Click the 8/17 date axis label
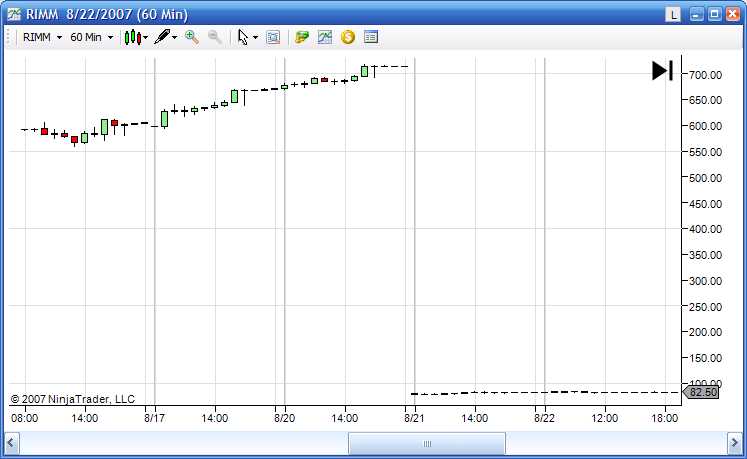747x459 pixels. 154,418
